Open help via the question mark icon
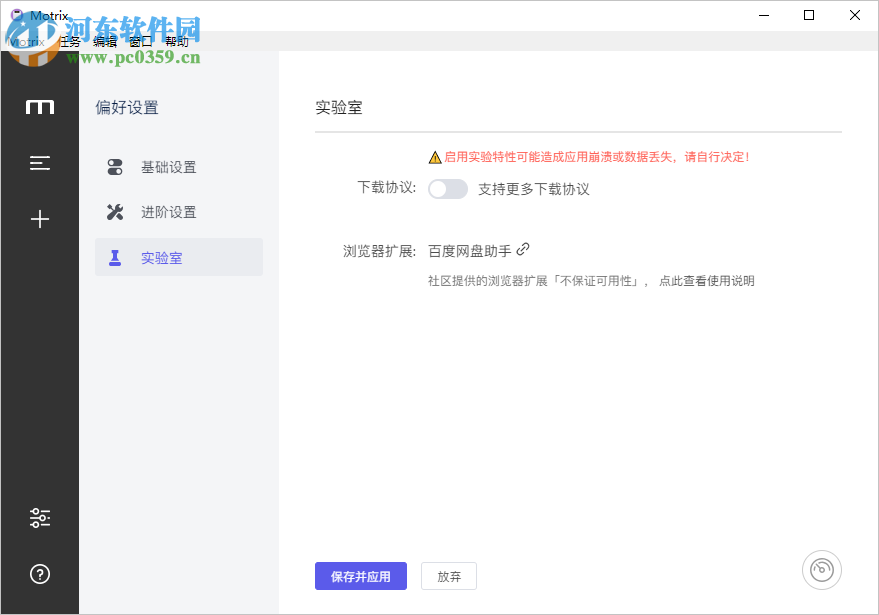This screenshot has height=615, width=879. (x=40, y=574)
